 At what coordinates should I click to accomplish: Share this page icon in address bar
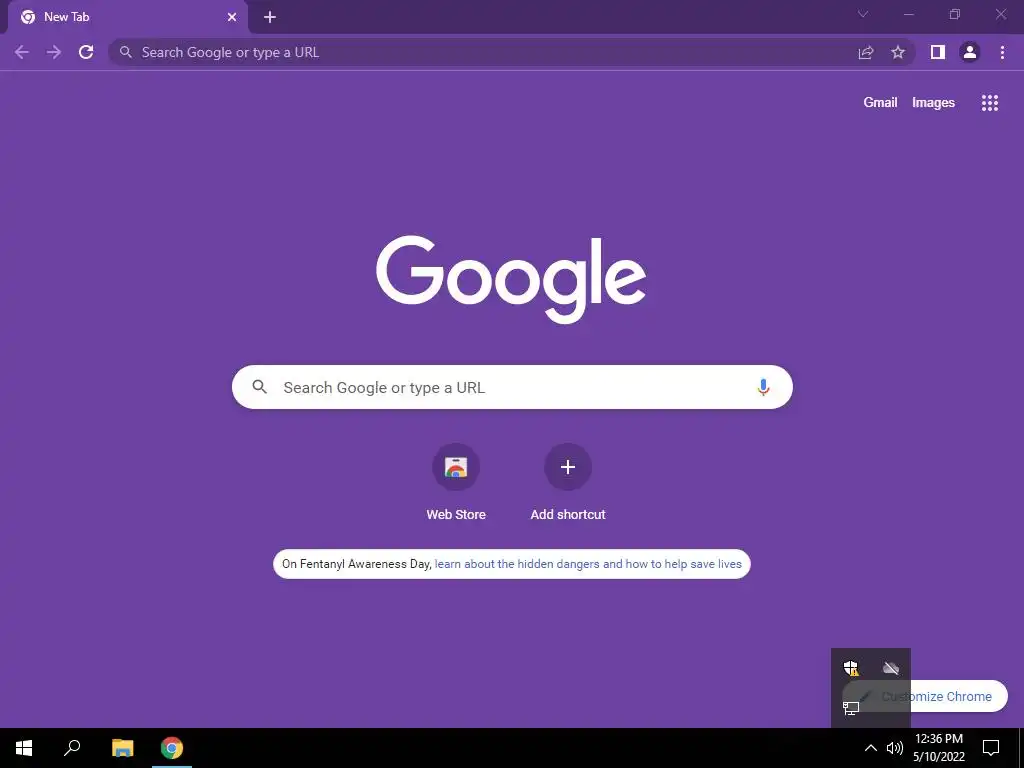pos(866,52)
